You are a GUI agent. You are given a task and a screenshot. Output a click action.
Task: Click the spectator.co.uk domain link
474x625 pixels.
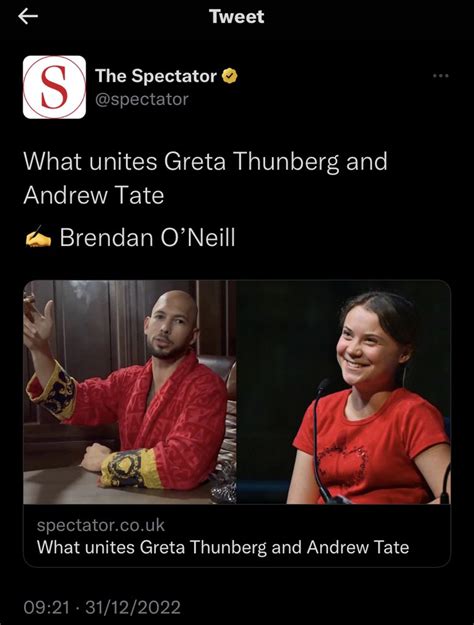pos(101,525)
